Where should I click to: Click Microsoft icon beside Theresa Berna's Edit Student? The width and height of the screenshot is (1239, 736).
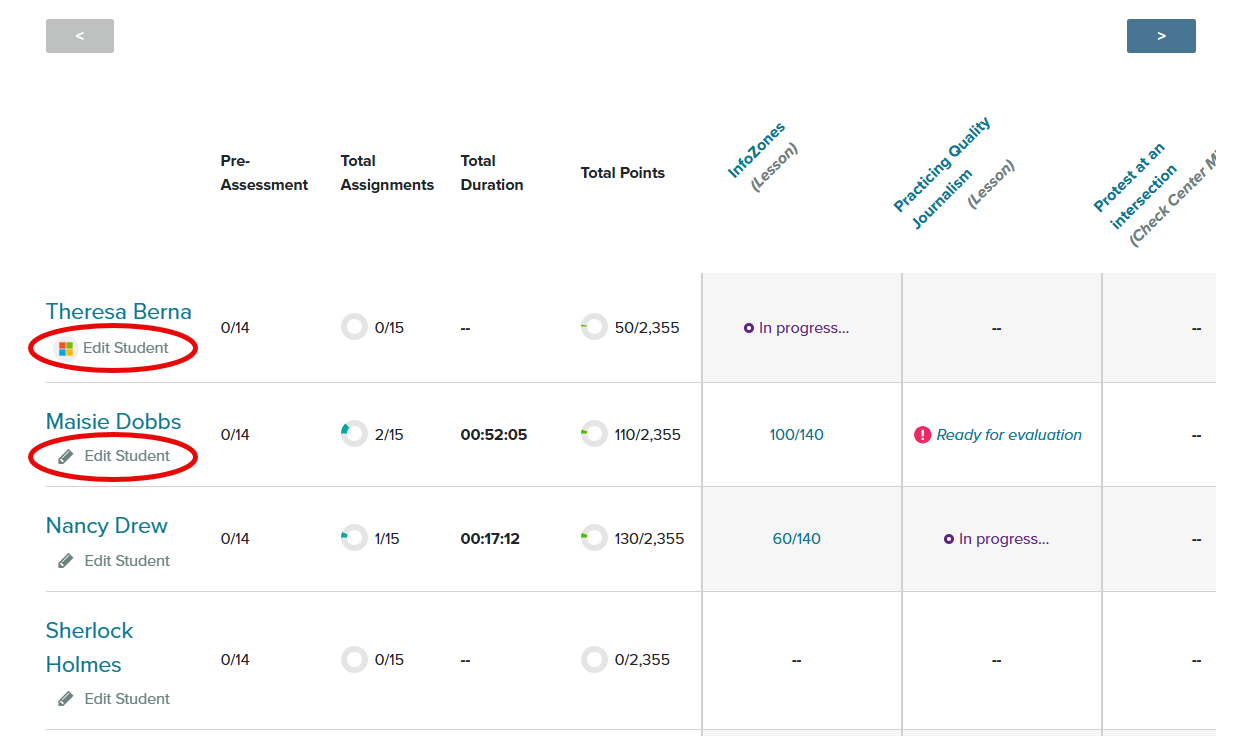tap(66, 349)
